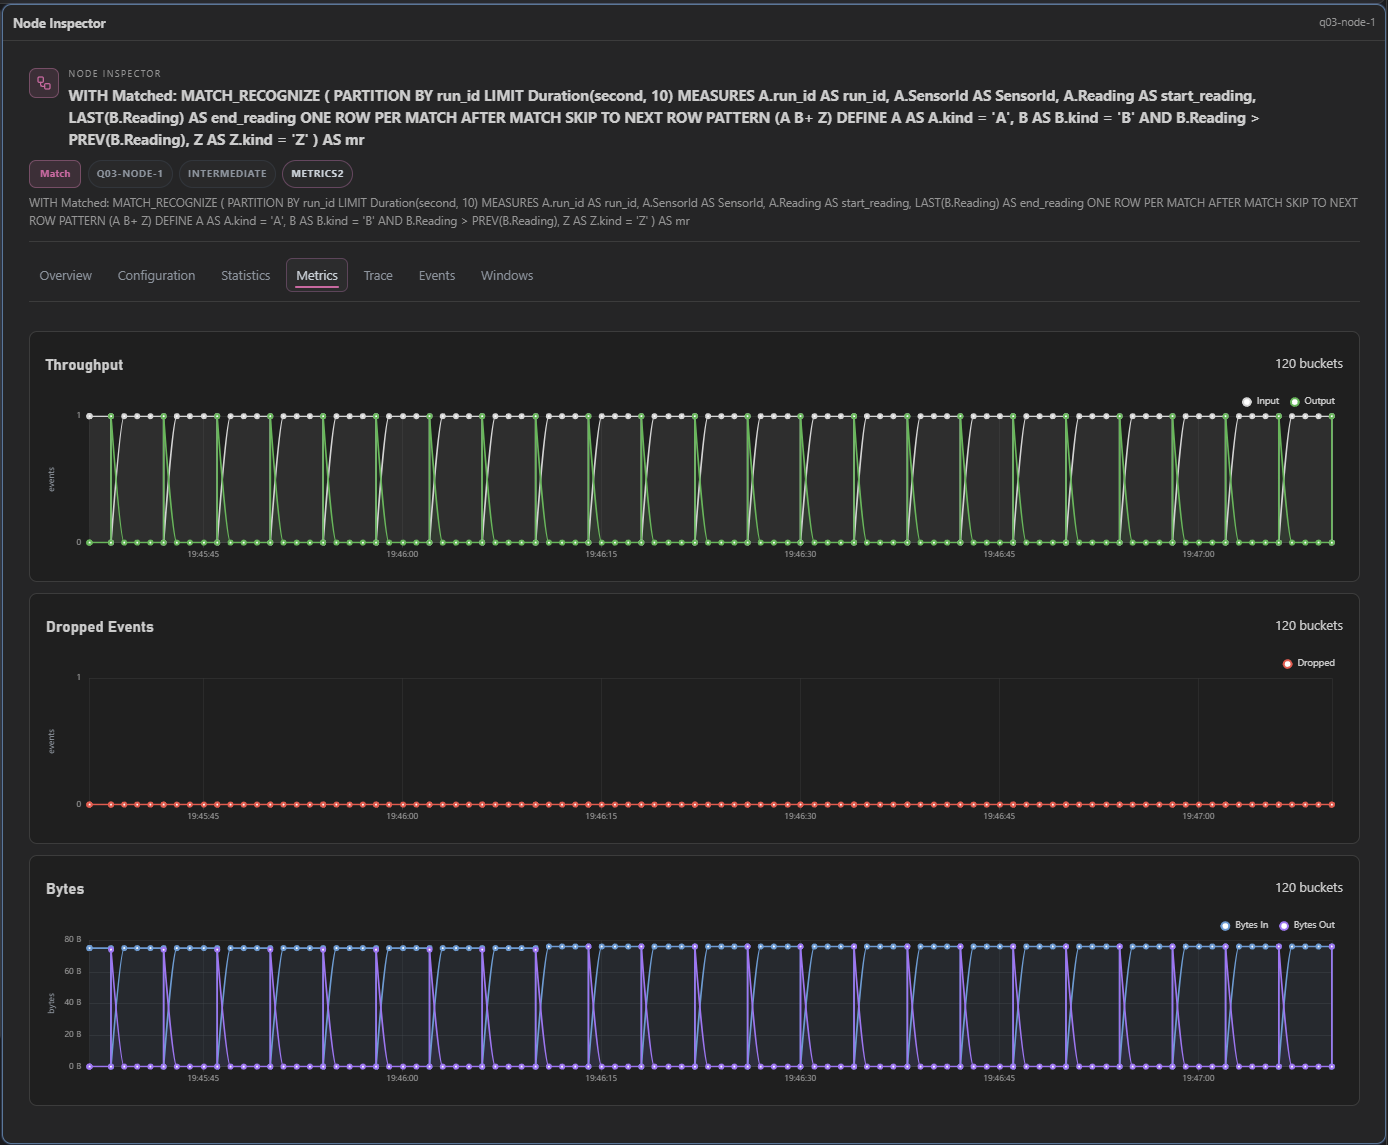Screen dimensions: 1388x1145
Task: Click the node type icon beside NODE INSPECTOR
Action: (x=44, y=83)
